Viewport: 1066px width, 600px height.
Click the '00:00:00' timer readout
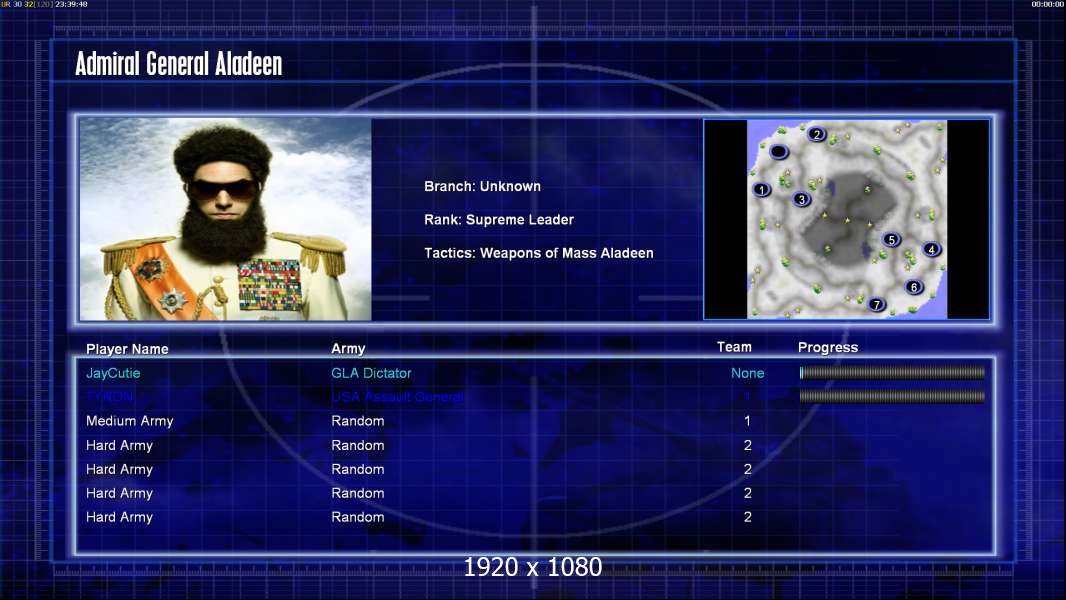1048,4
